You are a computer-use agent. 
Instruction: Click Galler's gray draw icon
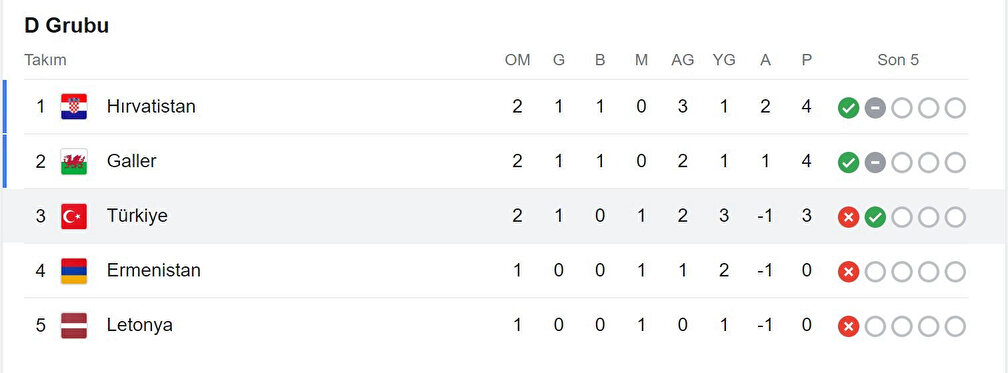[x=875, y=163]
